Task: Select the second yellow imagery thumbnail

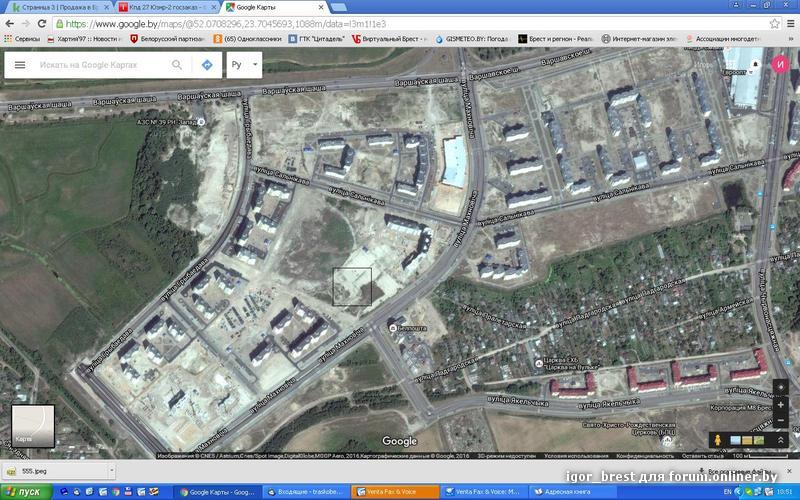Action: [747, 440]
